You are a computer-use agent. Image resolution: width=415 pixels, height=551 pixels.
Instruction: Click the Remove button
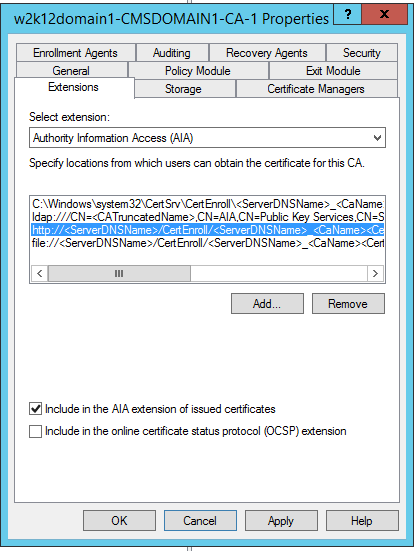click(x=348, y=304)
